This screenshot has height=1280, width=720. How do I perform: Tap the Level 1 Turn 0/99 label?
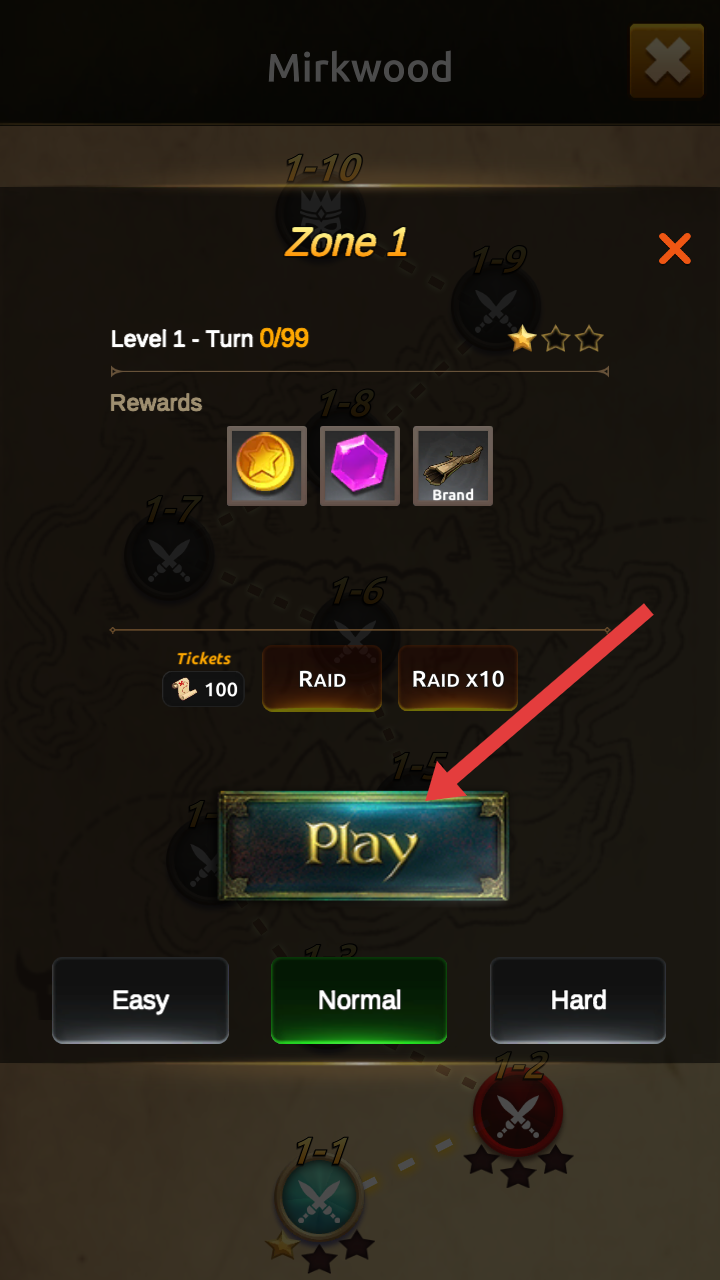click(210, 339)
